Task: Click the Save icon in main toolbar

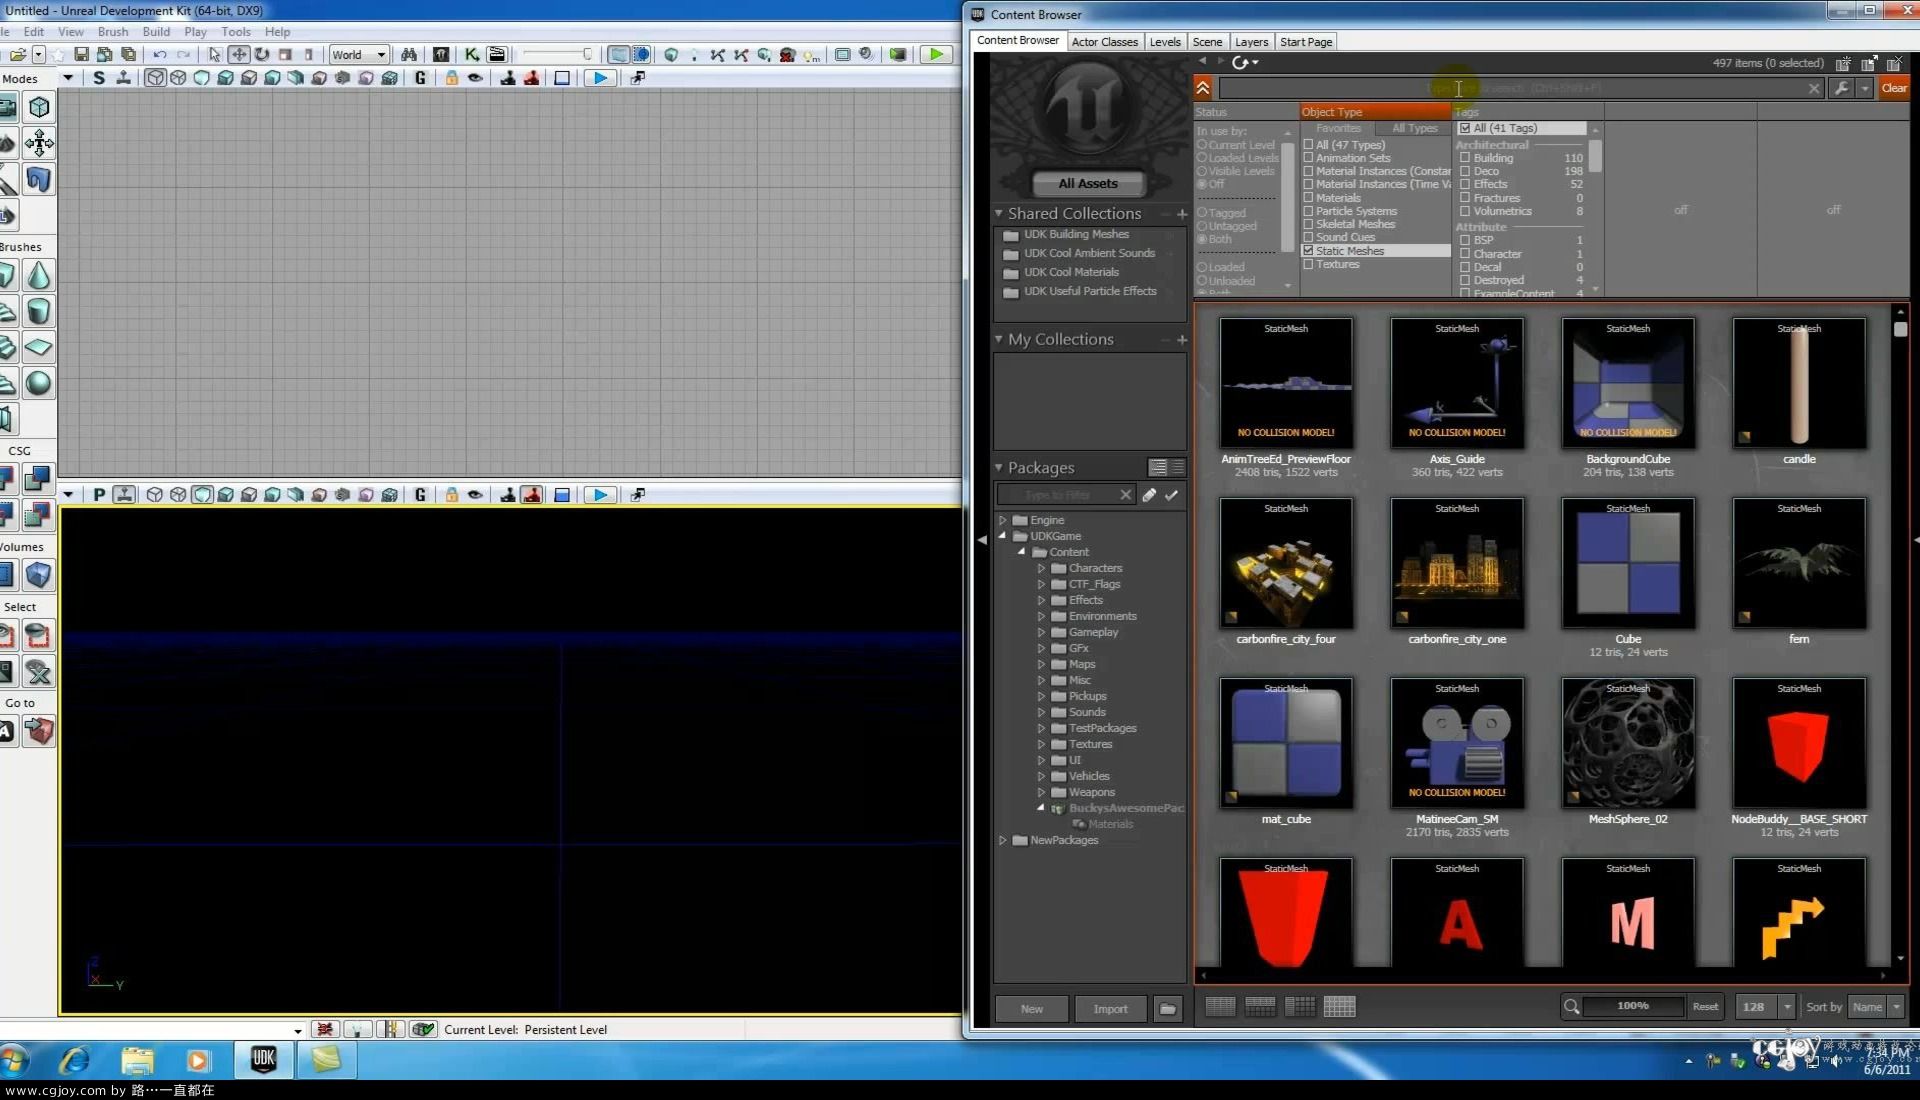Action: click(x=82, y=55)
